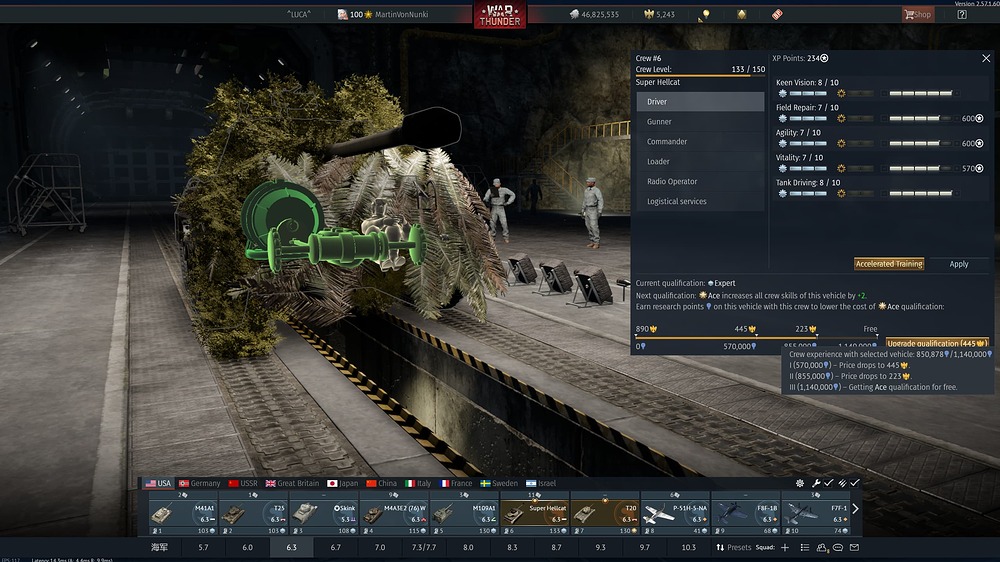This screenshot has width=1000, height=562.
Task: Select the 海軍 preset tab
Action: [159, 547]
